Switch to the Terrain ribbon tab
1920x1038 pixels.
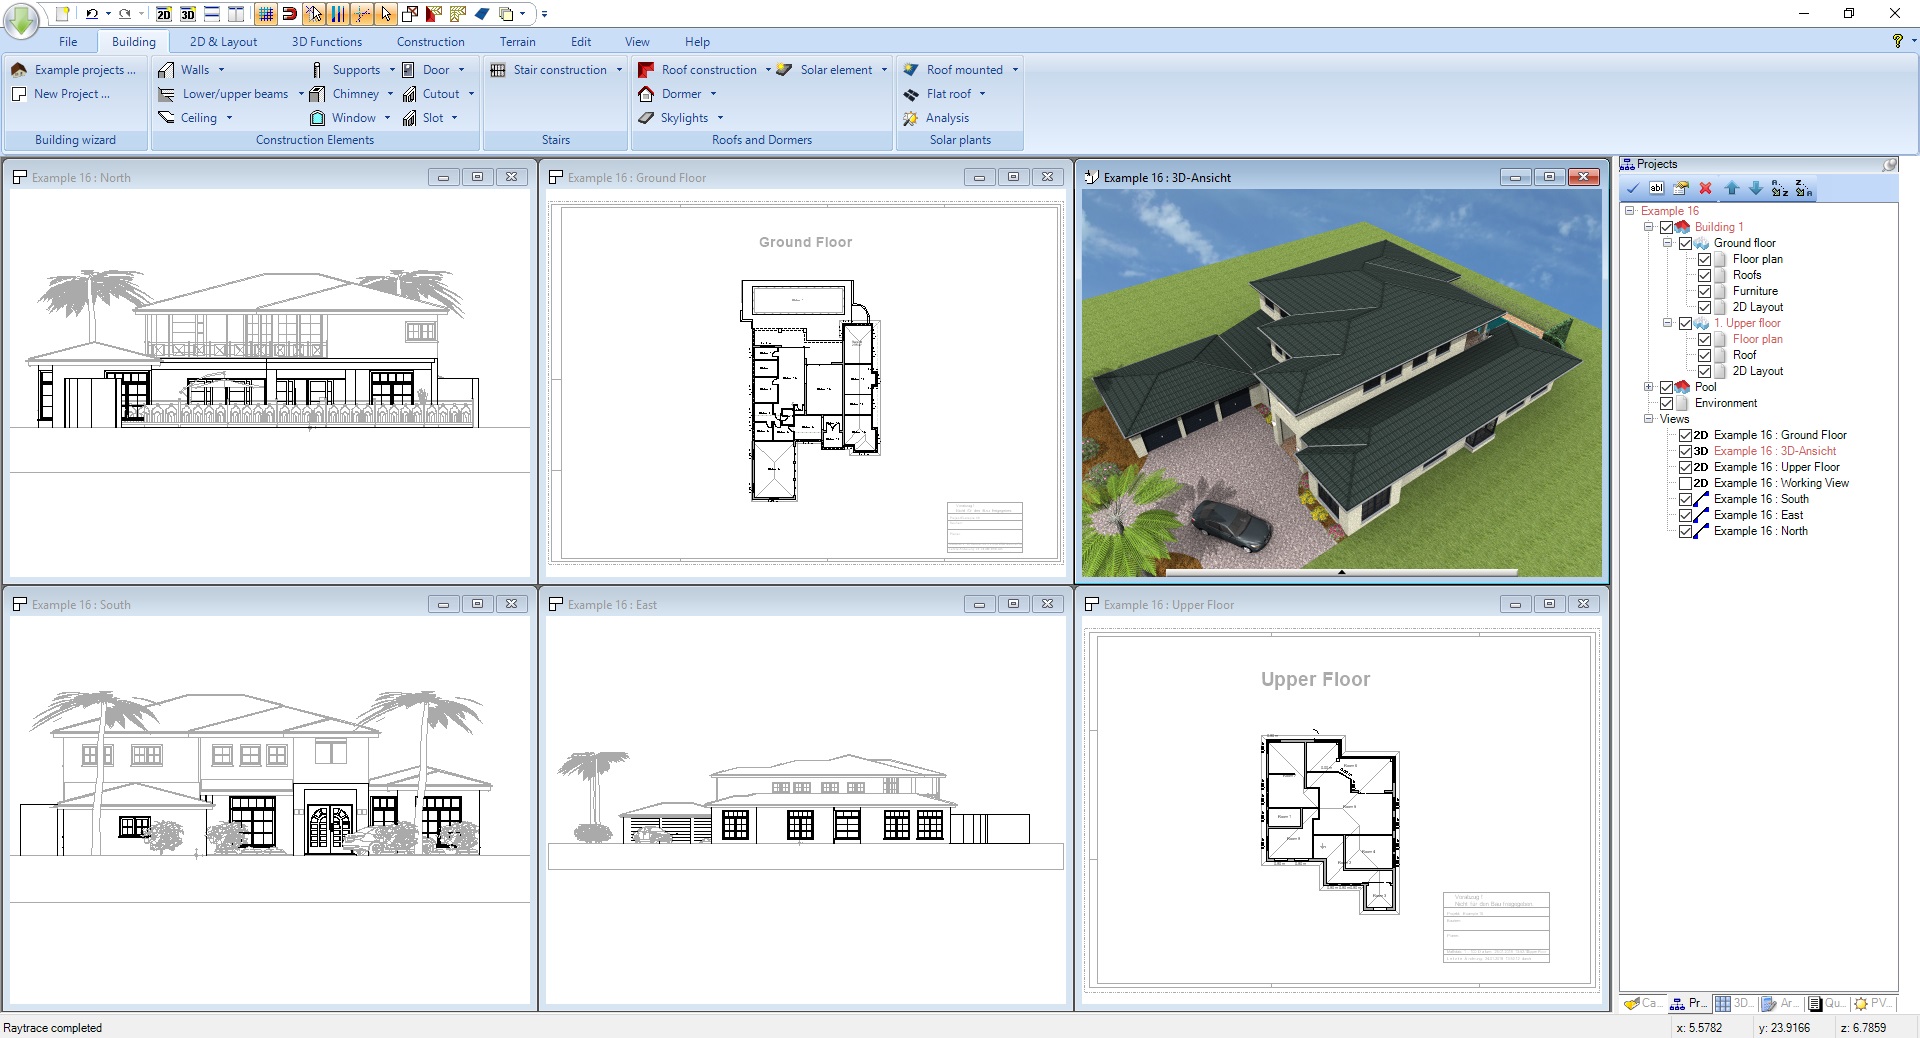(517, 41)
